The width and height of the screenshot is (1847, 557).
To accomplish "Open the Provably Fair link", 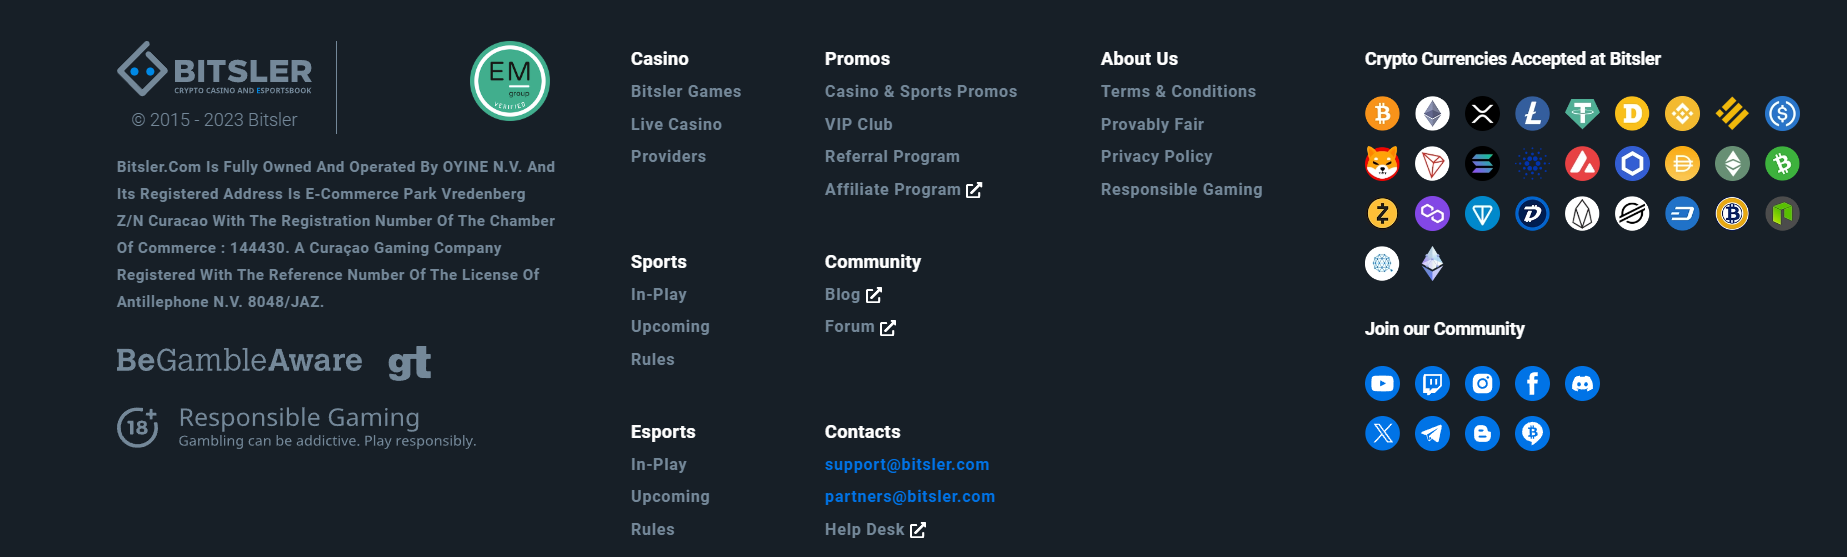I will pyautogui.click(x=1152, y=125).
